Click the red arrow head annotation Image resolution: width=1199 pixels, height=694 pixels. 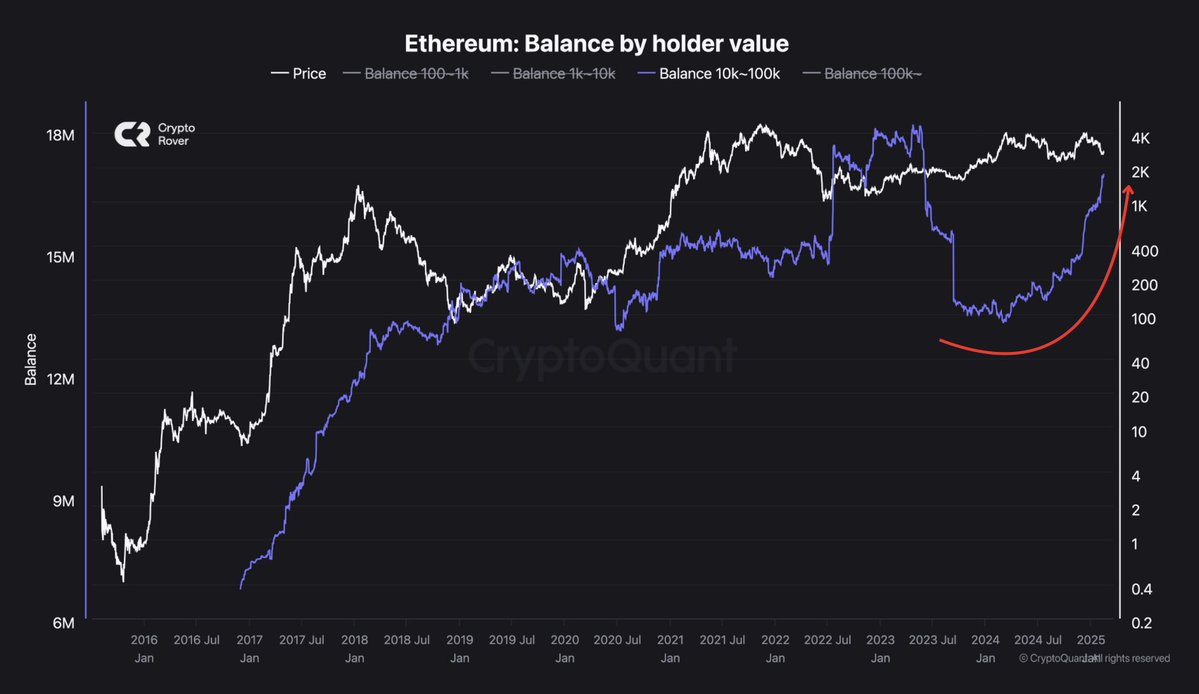point(1127,189)
